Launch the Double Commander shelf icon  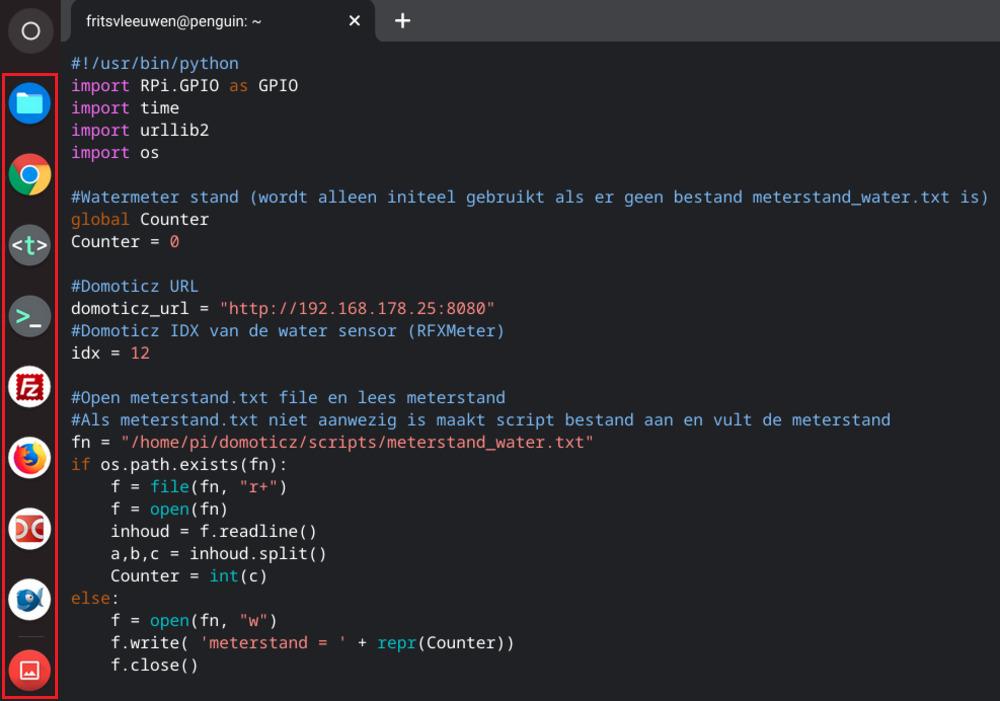[x=30, y=529]
